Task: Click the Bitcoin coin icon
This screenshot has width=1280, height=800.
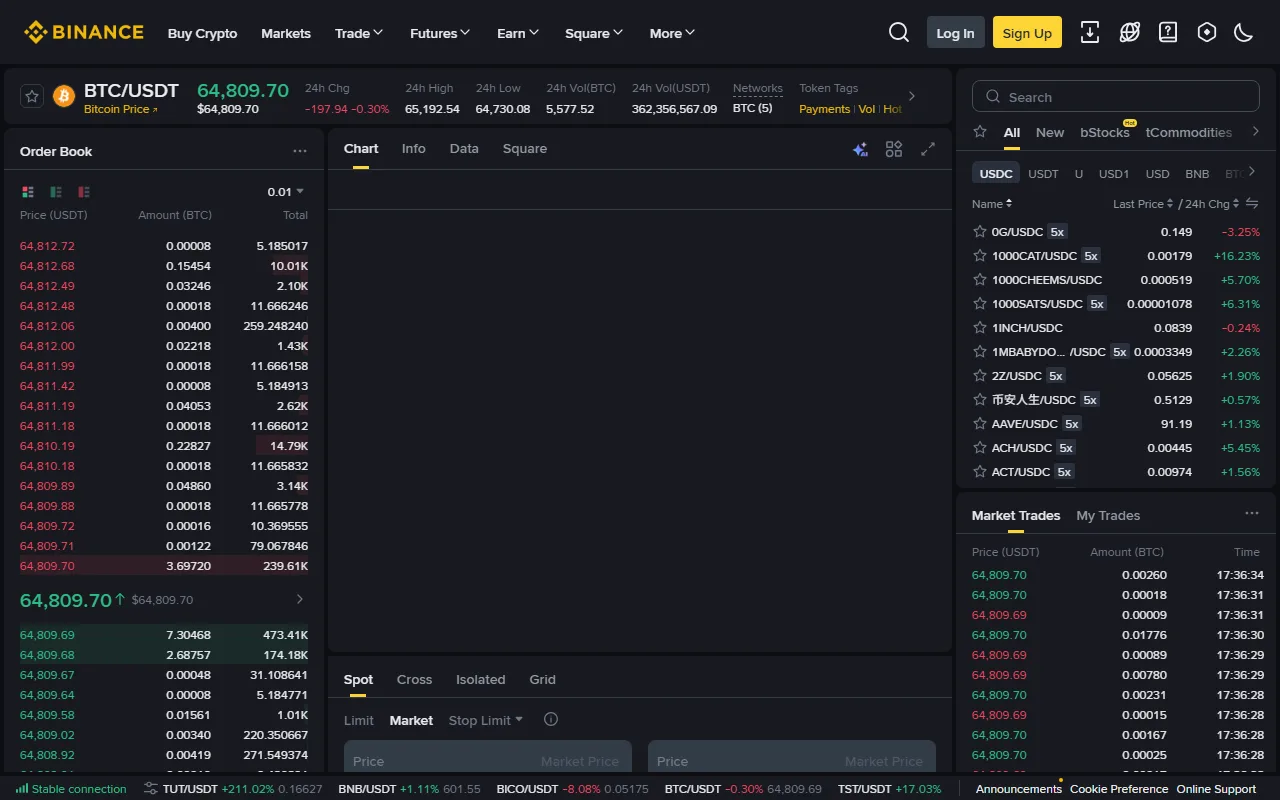Action: click(64, 96)
